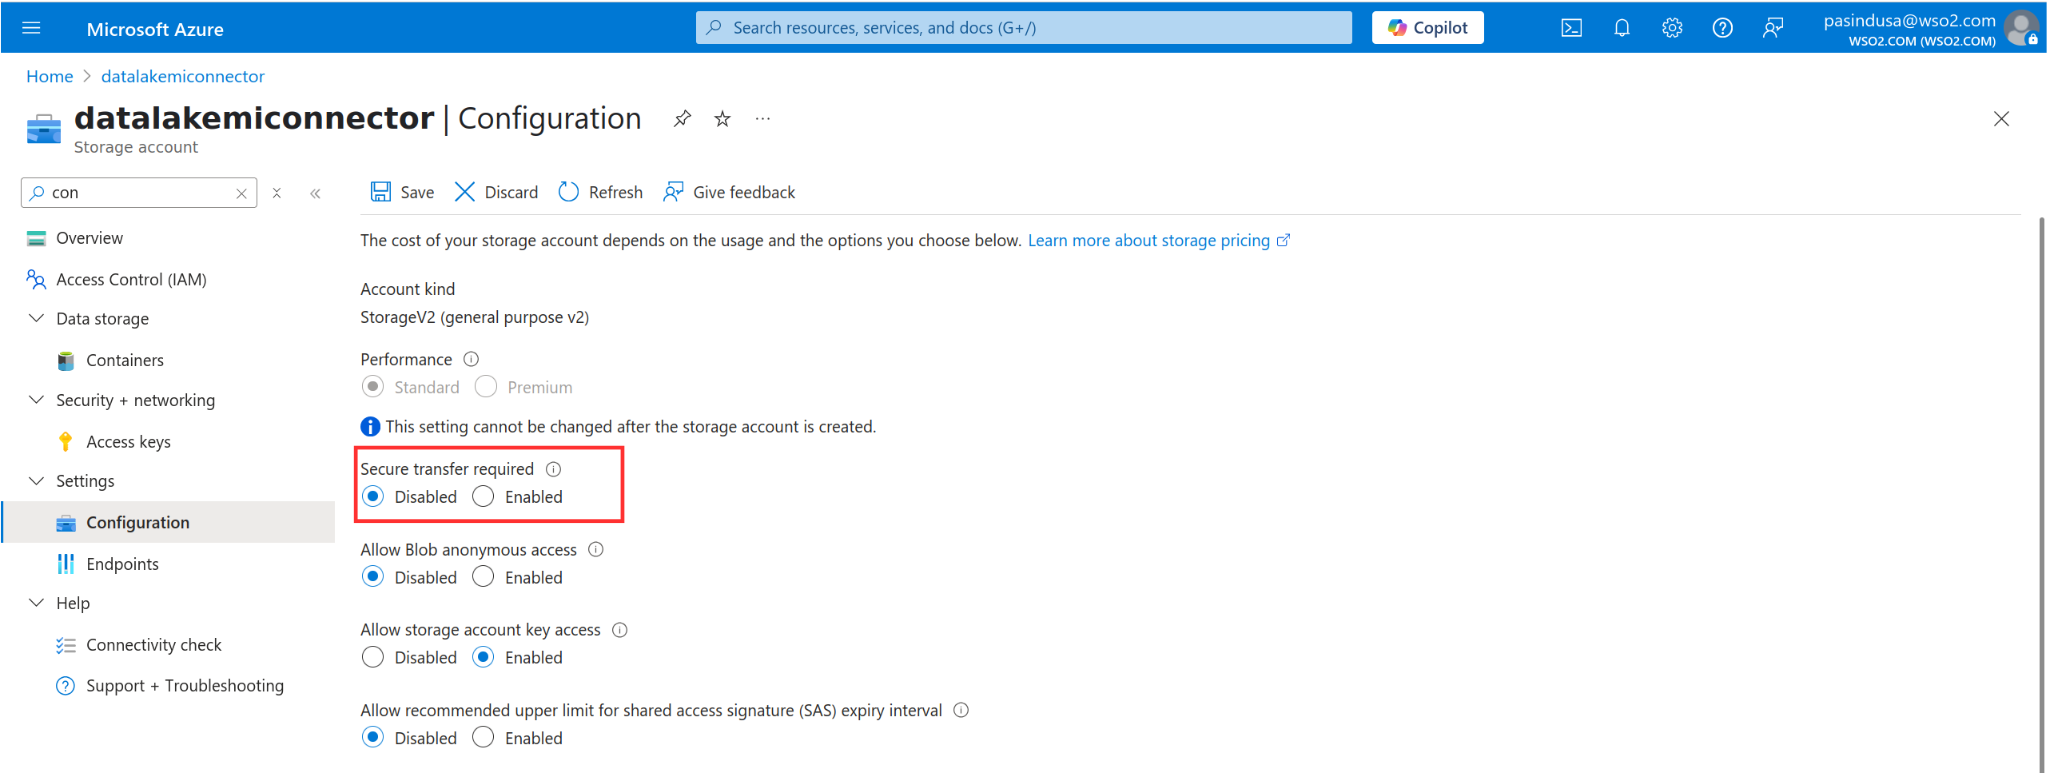This screenshot has width=2048, height=773.
Task: Pin the Configuration blade to dashboard
Action: [x=682, y=119]
